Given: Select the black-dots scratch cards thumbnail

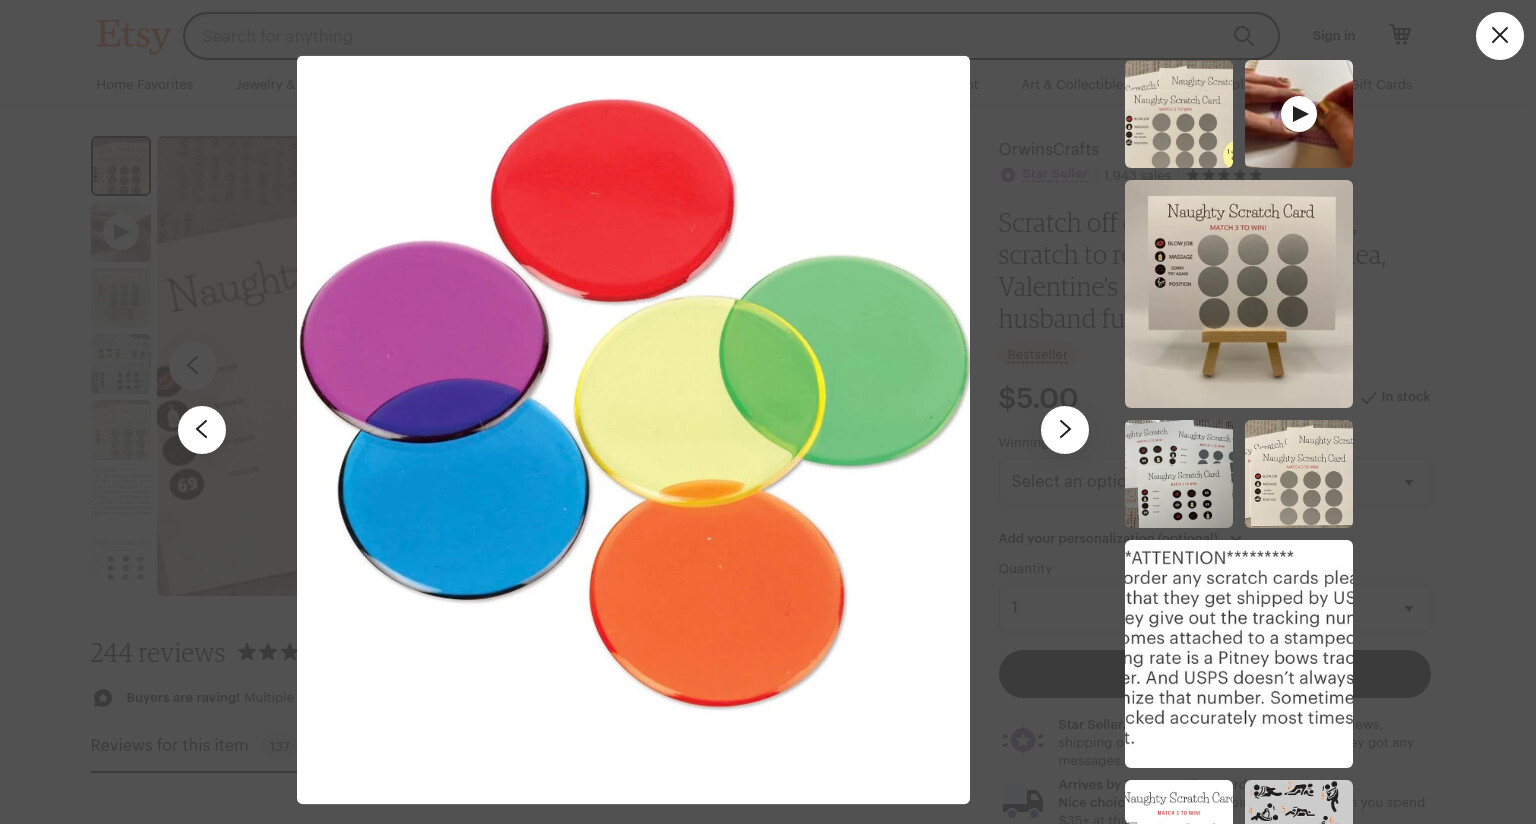Looking at the screenshot, I should 1179,474.
